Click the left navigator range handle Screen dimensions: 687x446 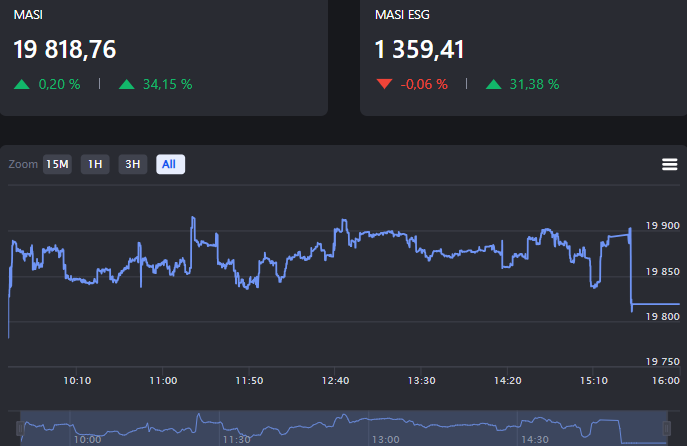[x=19, y=428]
